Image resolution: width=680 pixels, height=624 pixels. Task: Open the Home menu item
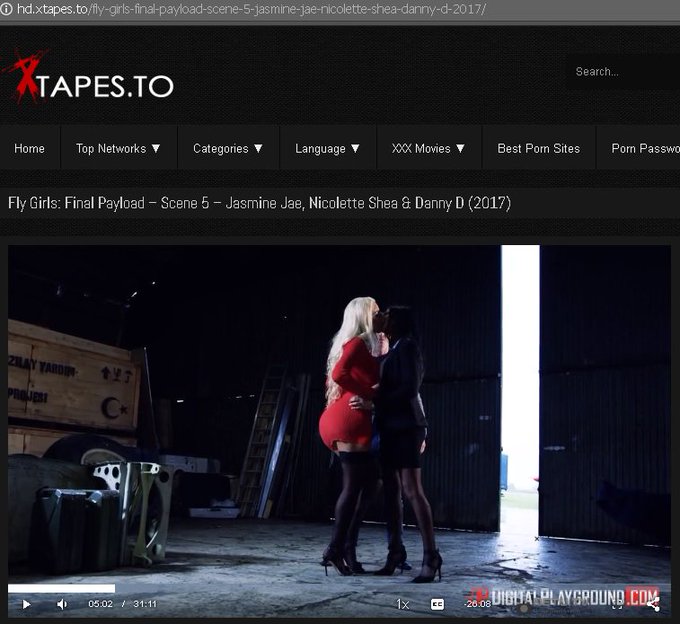(x=29, y=148)
